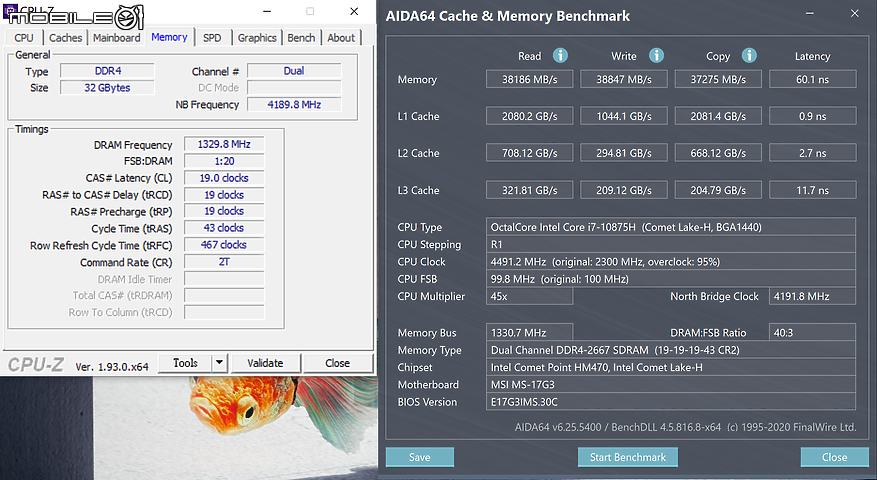This screenshot has height=480, width=877.
Task: Click the Validate button in CPU-Z
Action: [265, 363]
